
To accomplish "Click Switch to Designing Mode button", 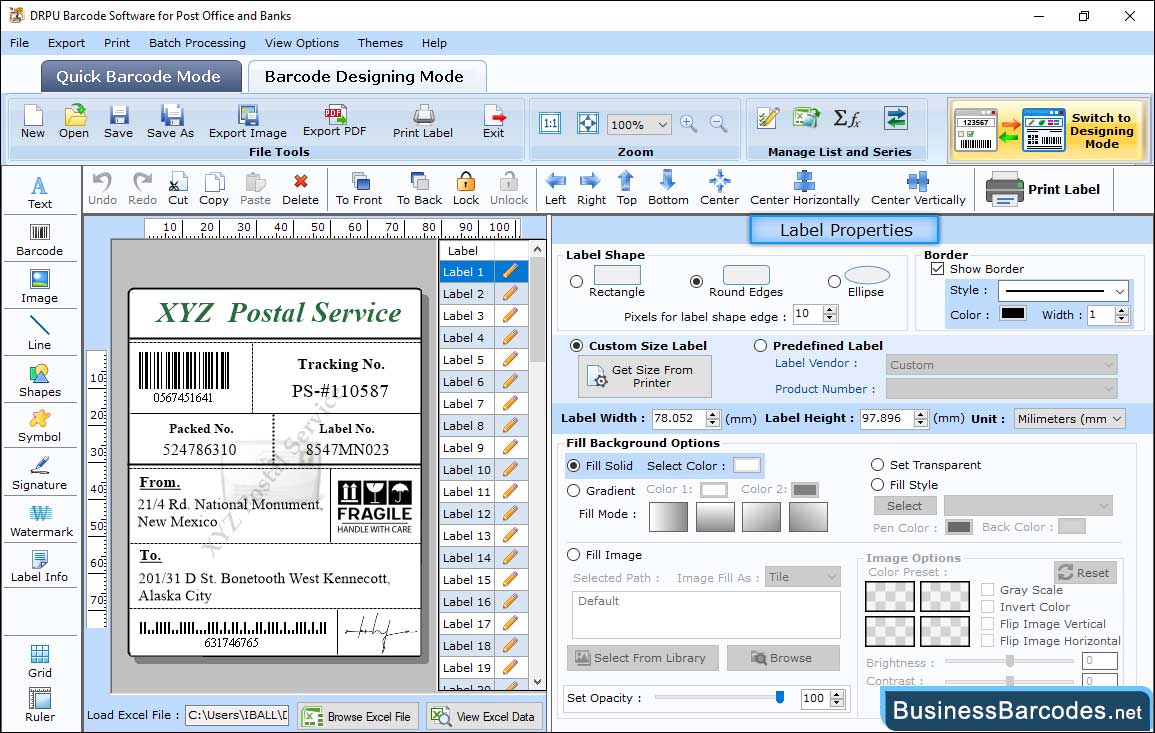I will click(1049, 130).
